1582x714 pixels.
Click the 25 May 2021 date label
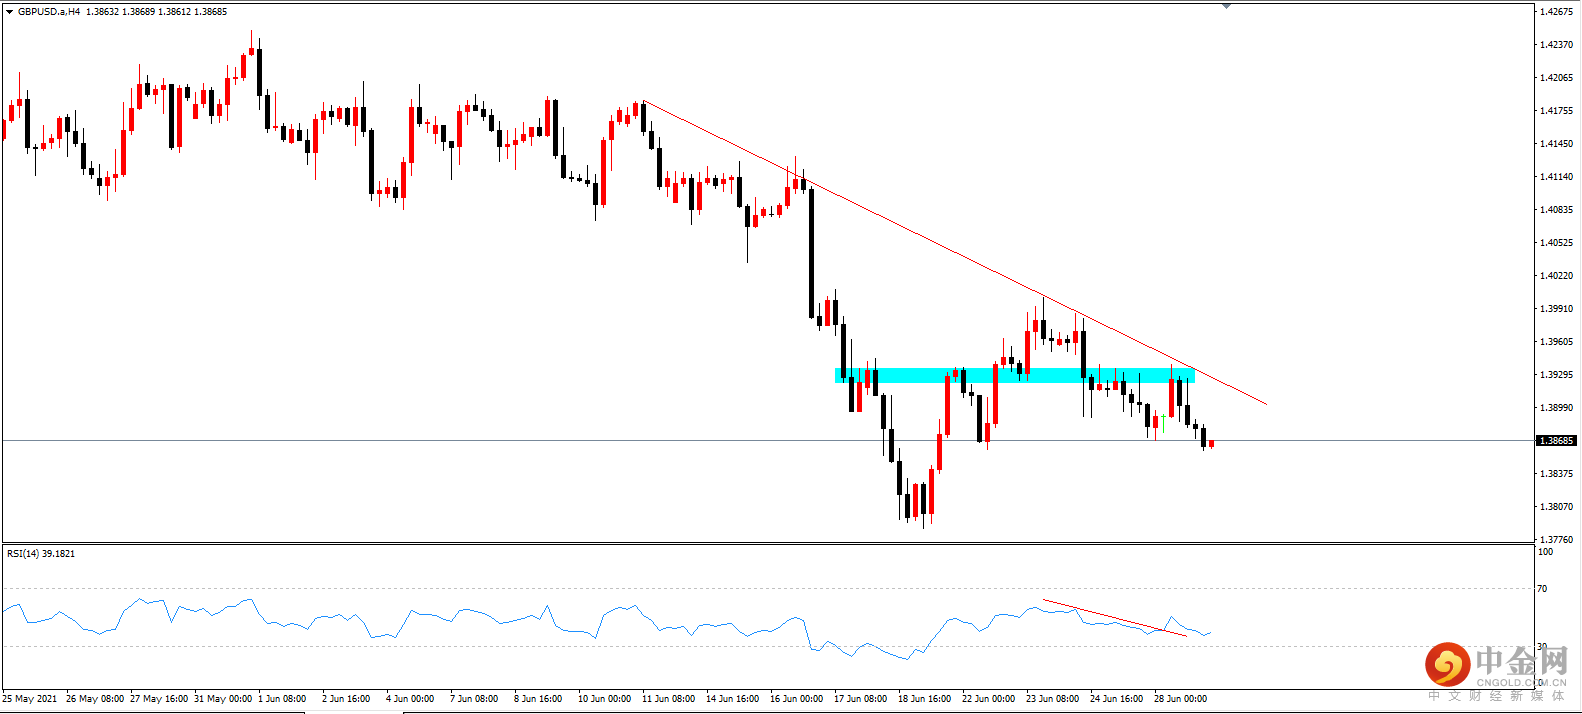click(x=30, y=698)
